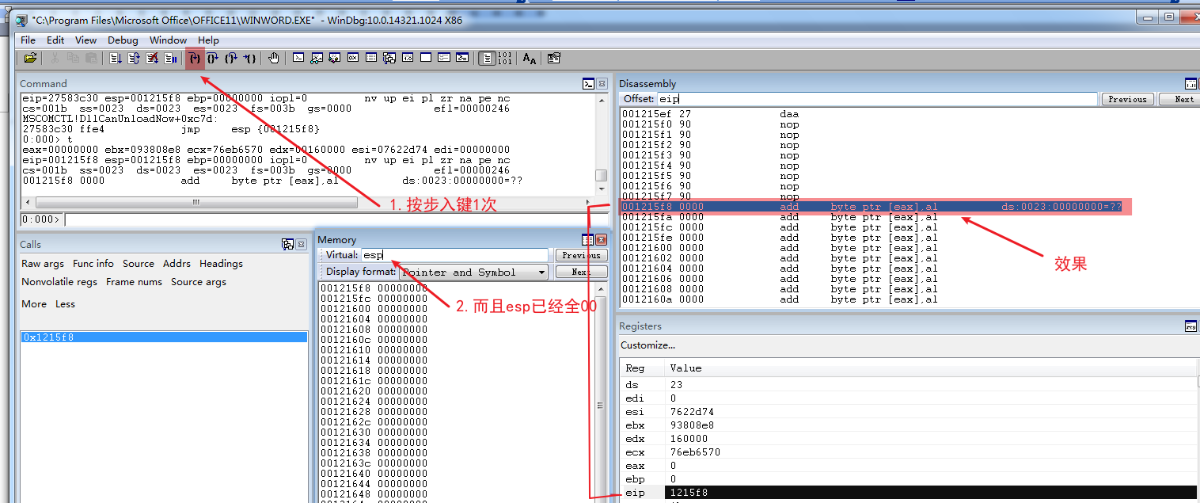Screen dimensions: 1200x503
Task: Click Next button in Memory pane
Action: pos(581,272)
